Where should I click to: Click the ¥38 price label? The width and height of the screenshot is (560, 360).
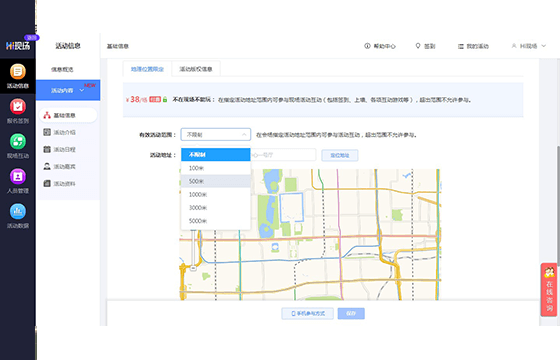[136, 99]
